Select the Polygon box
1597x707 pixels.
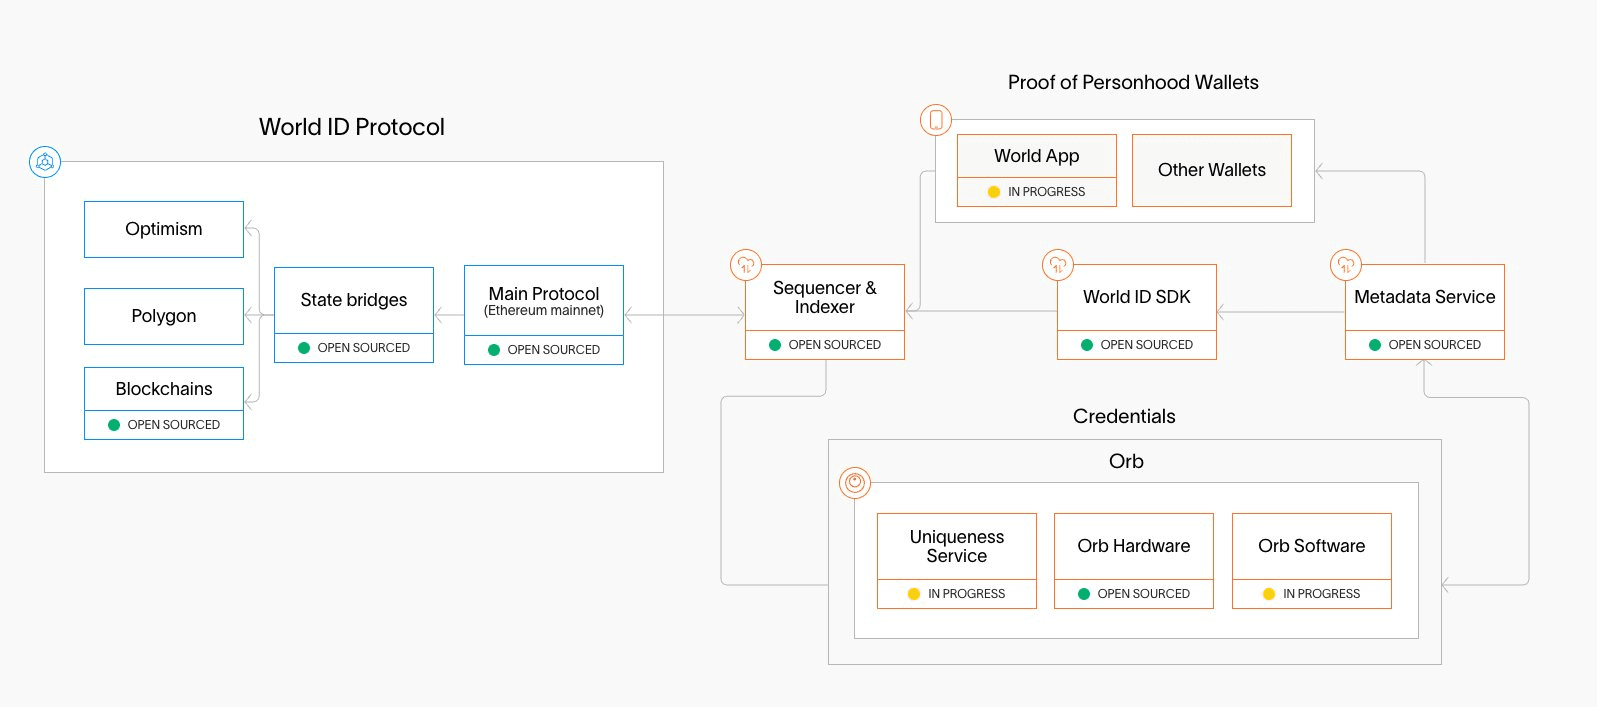164,316
